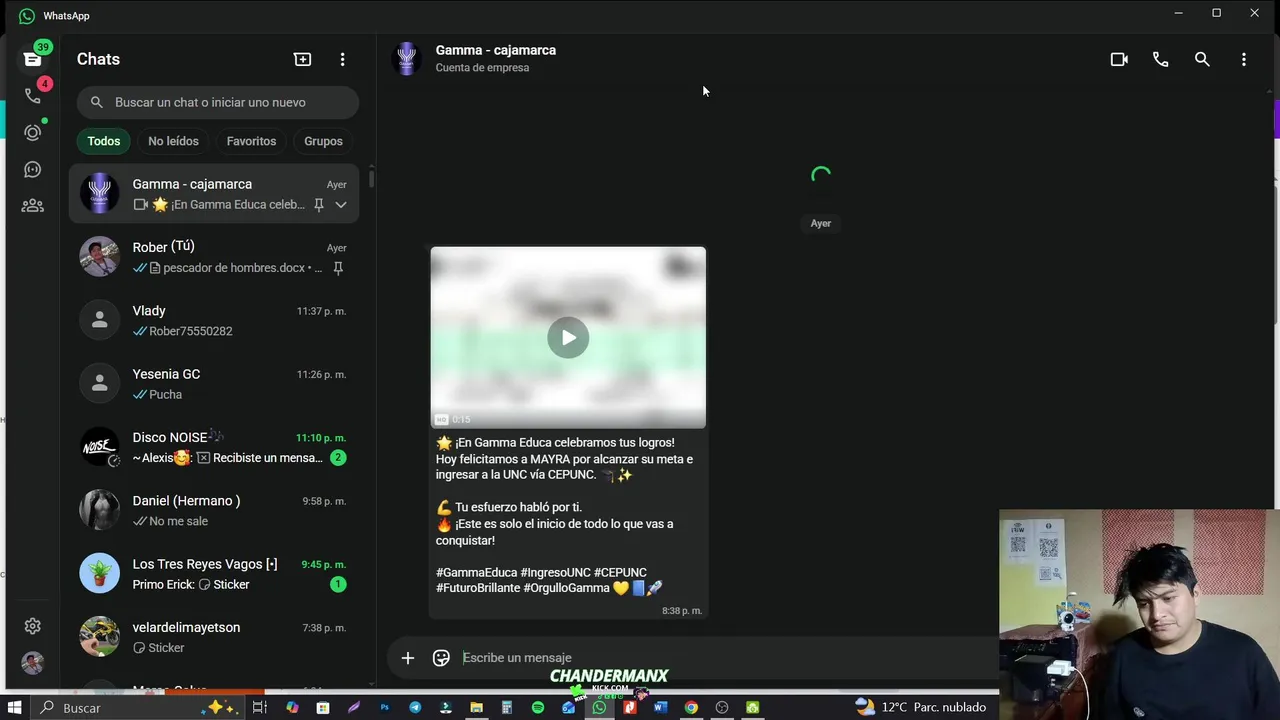The height and width of the screenshot is (720, 1280).
Task: Search within the conversation
Action: click(1202, 60)
